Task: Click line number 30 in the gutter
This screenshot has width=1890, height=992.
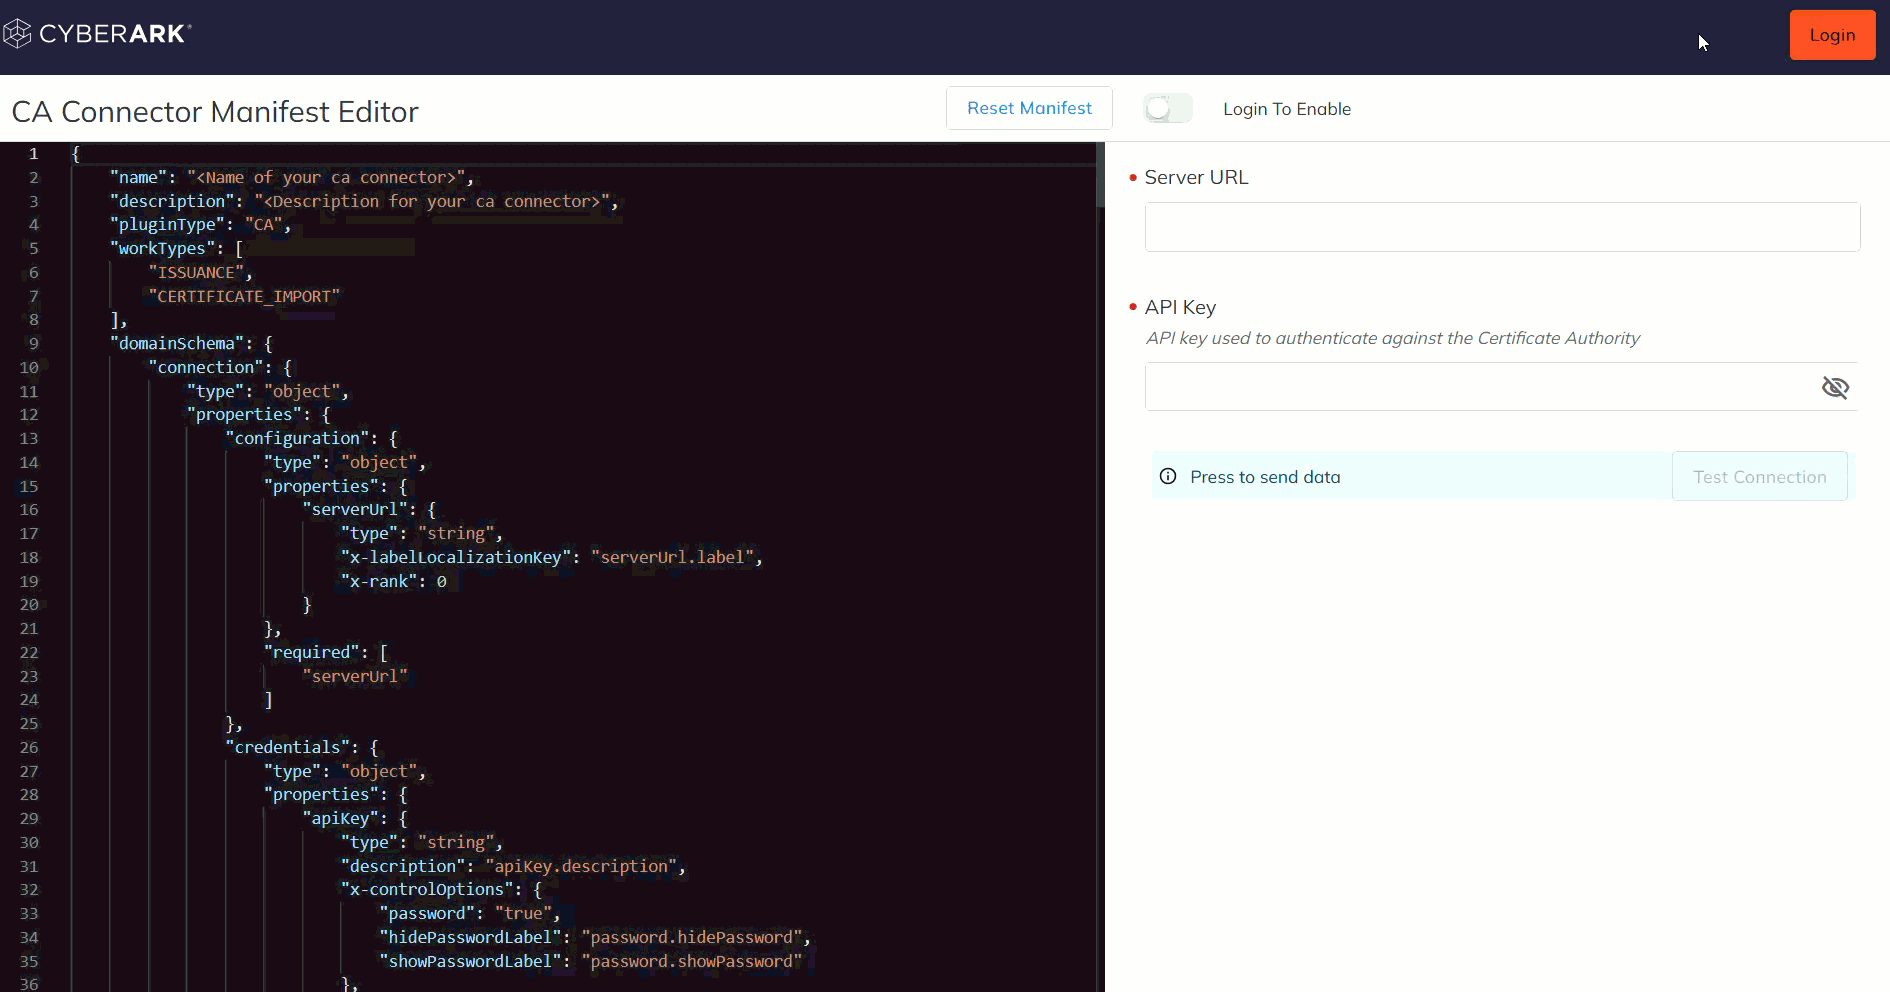Action: tap(29, 842)
